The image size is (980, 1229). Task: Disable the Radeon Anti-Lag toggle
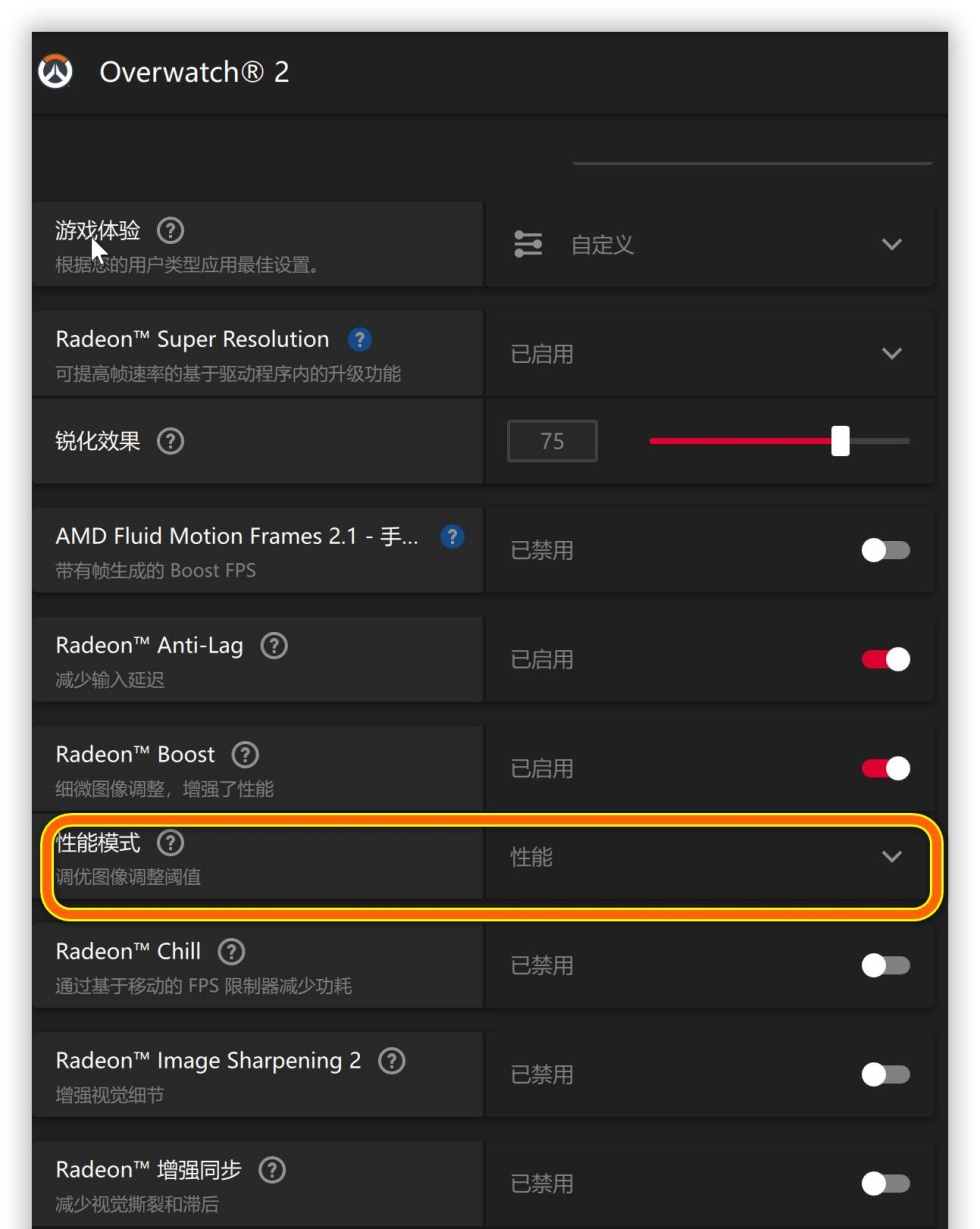[x=885, y=659]
